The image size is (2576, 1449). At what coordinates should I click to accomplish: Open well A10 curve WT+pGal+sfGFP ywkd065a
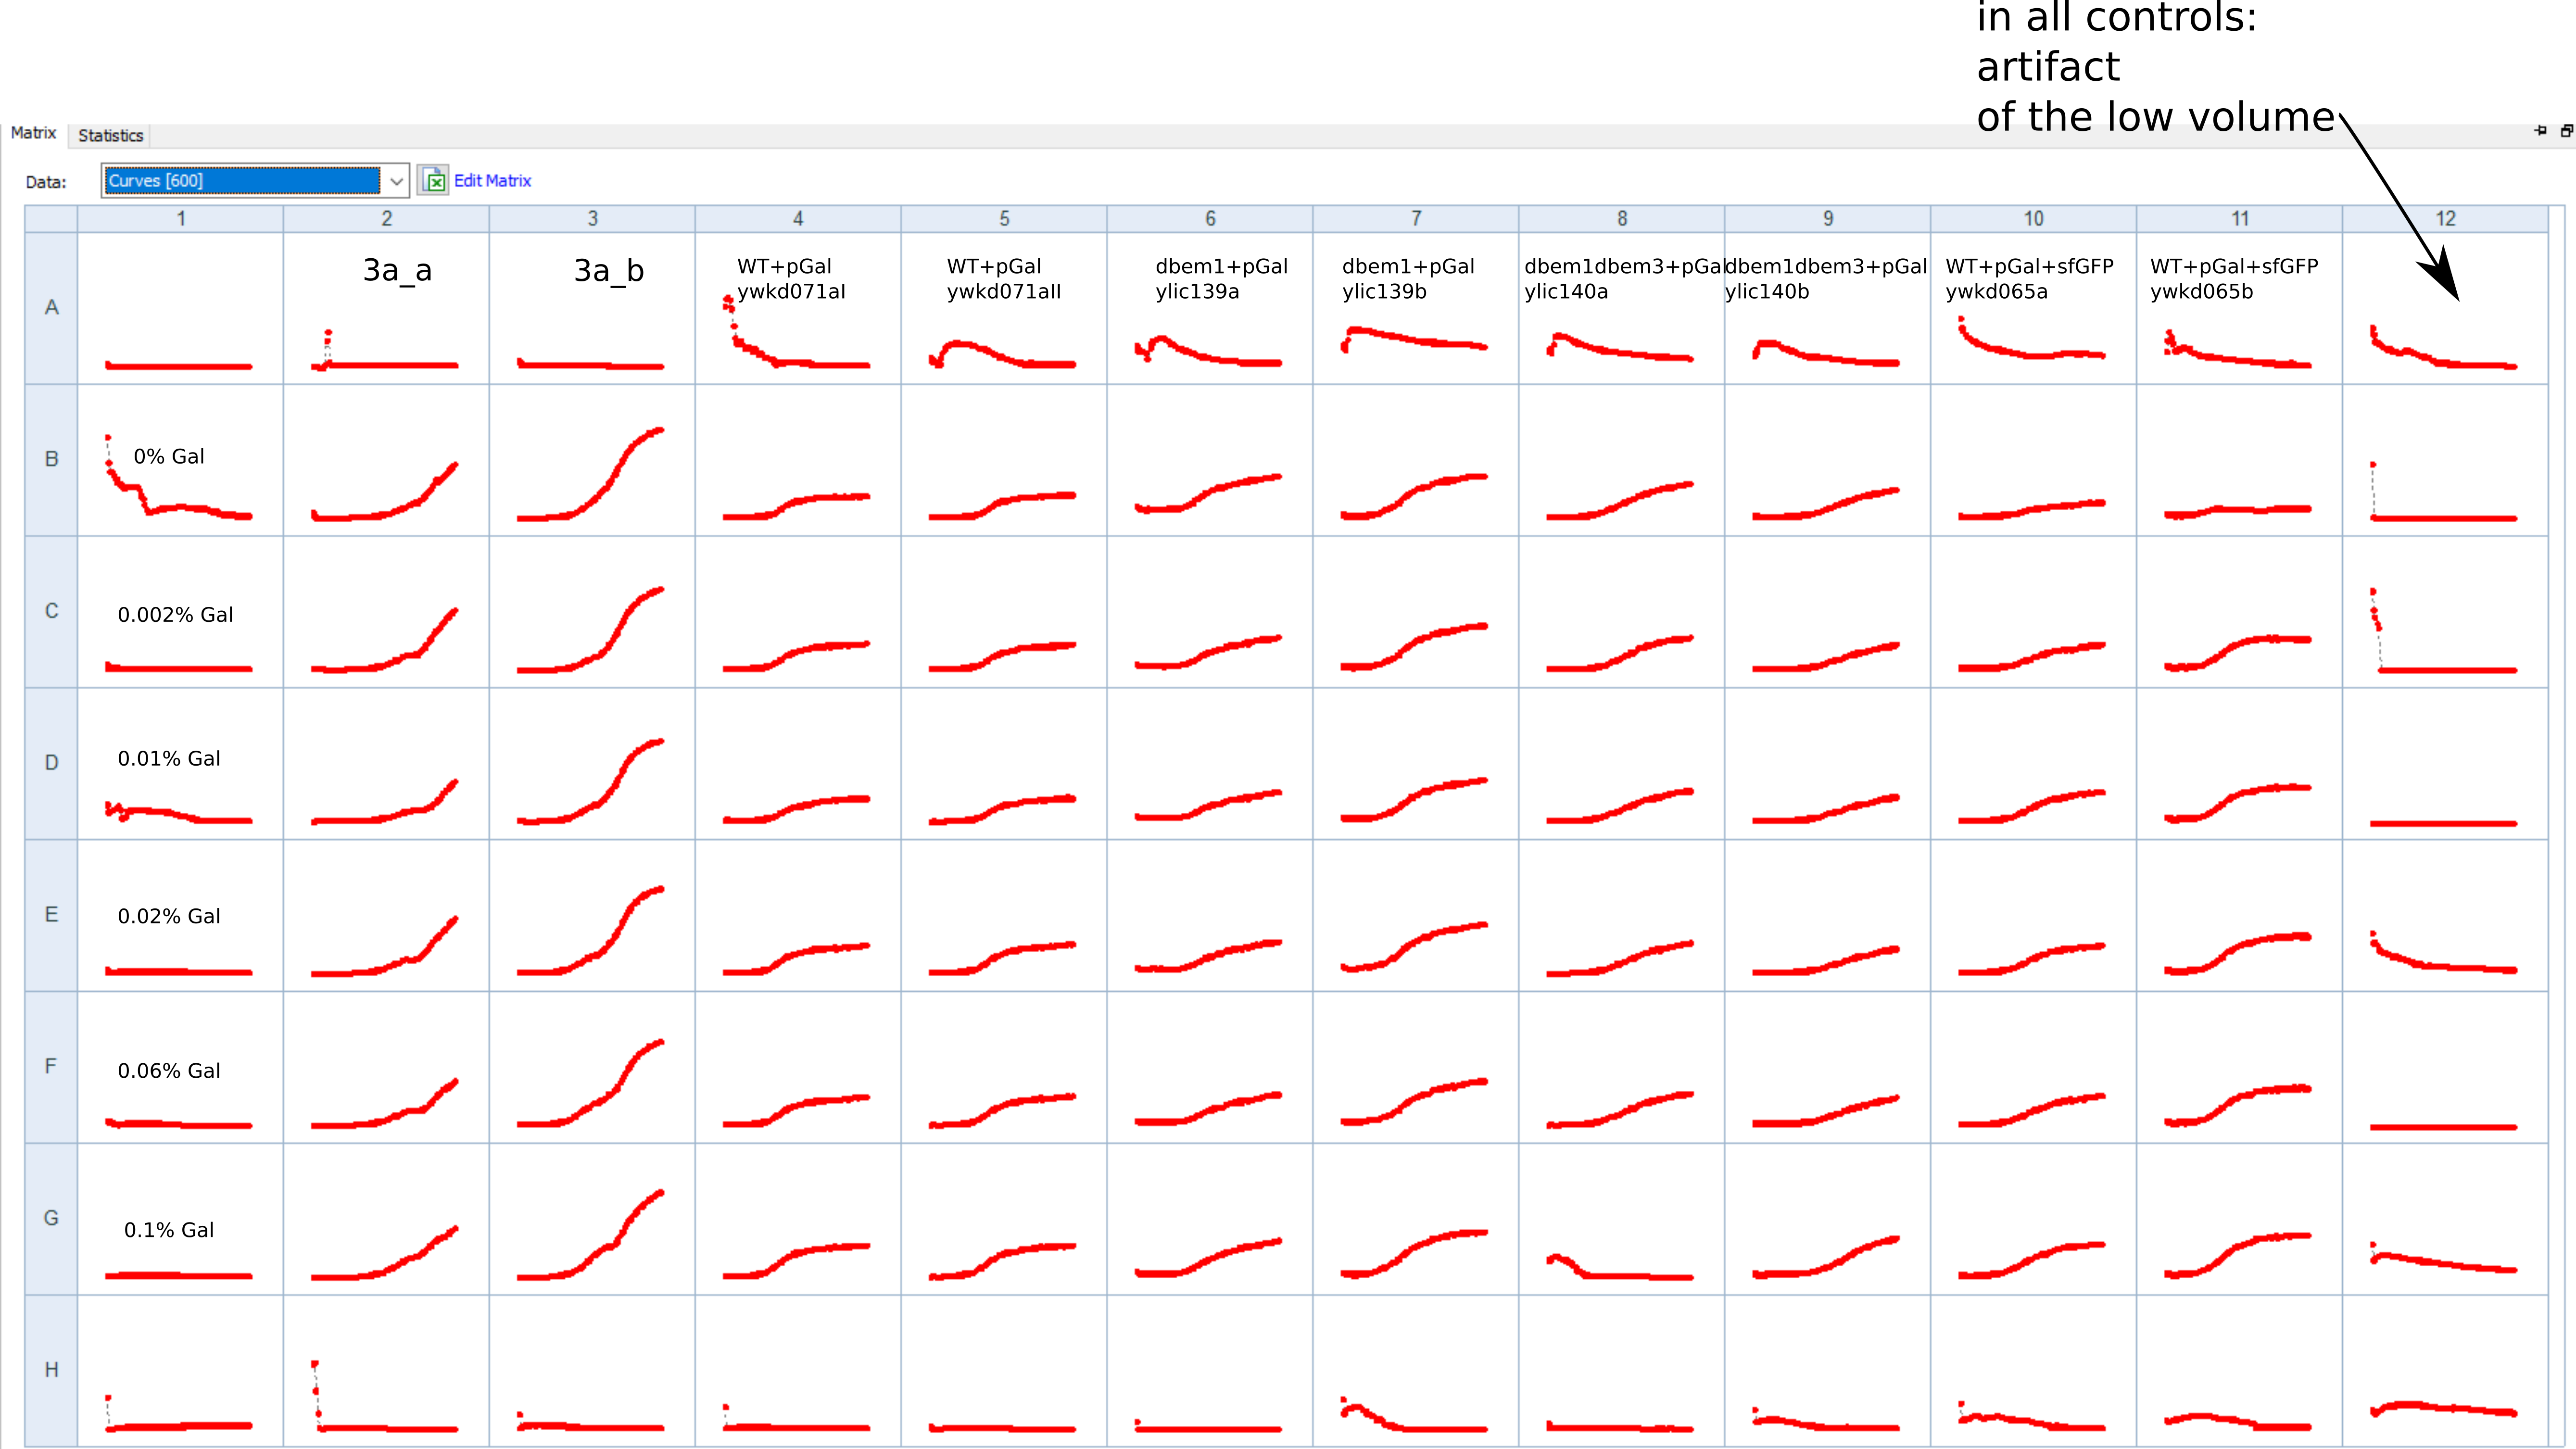tap(2034, 308)
